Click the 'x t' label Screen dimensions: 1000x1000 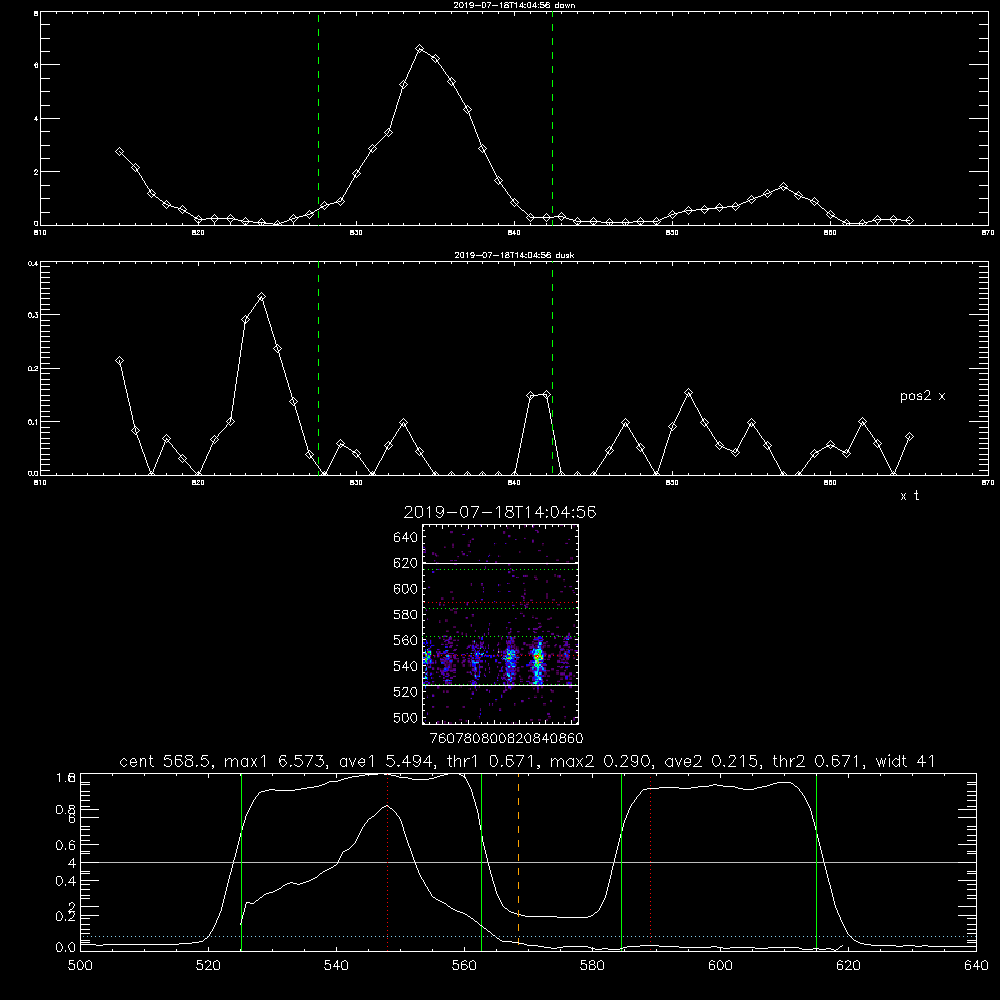click(x=909, y=496)
